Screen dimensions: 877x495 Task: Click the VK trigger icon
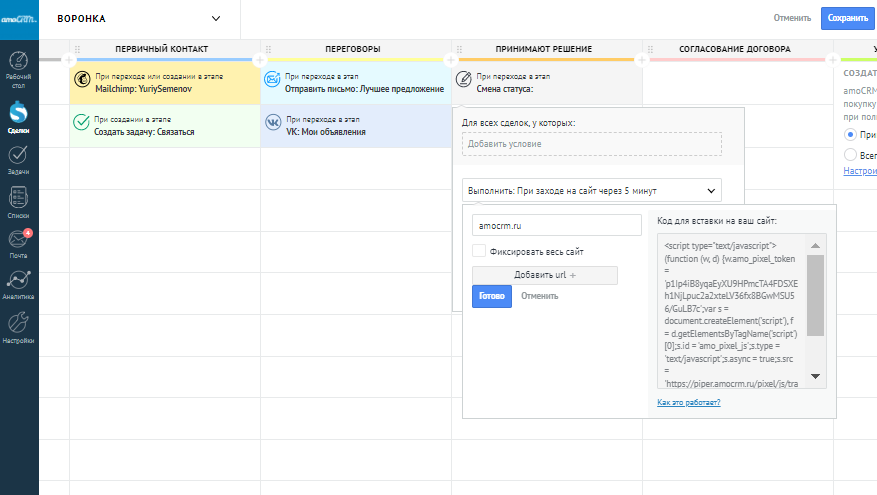273,124
